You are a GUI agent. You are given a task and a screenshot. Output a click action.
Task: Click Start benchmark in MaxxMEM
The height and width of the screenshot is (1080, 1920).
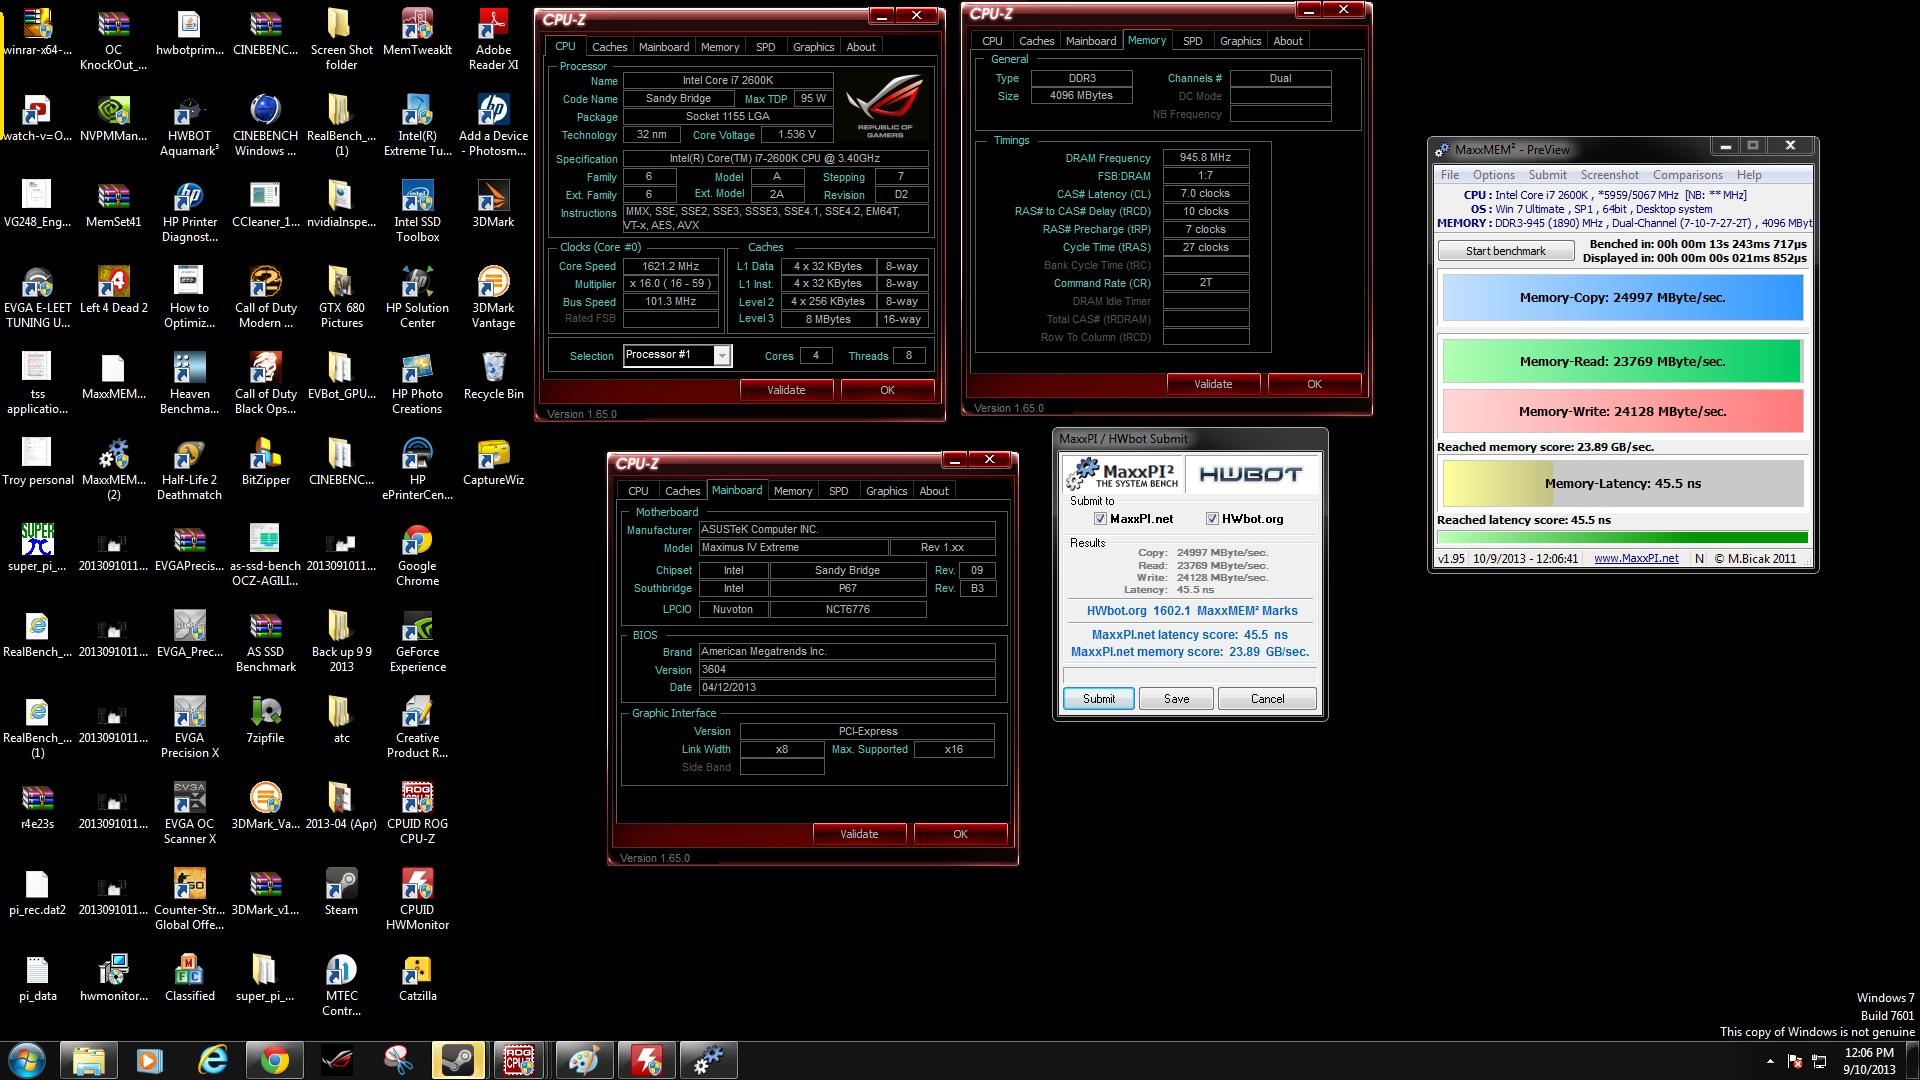[1505, 251]
